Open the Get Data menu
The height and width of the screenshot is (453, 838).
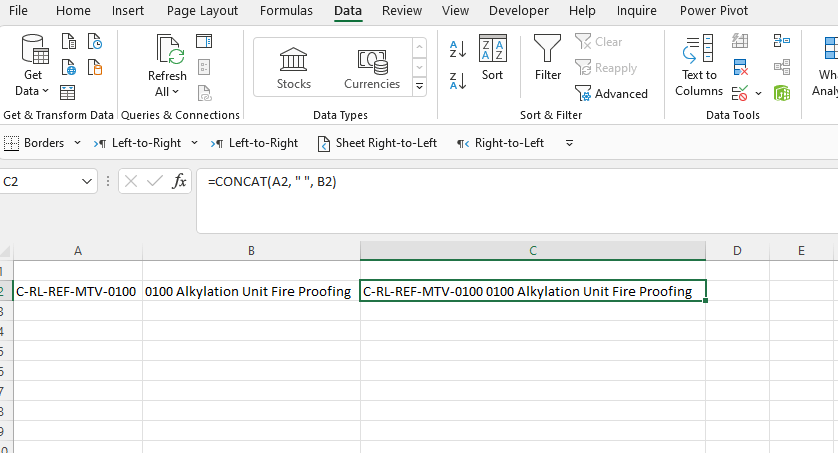coord(33,65)
